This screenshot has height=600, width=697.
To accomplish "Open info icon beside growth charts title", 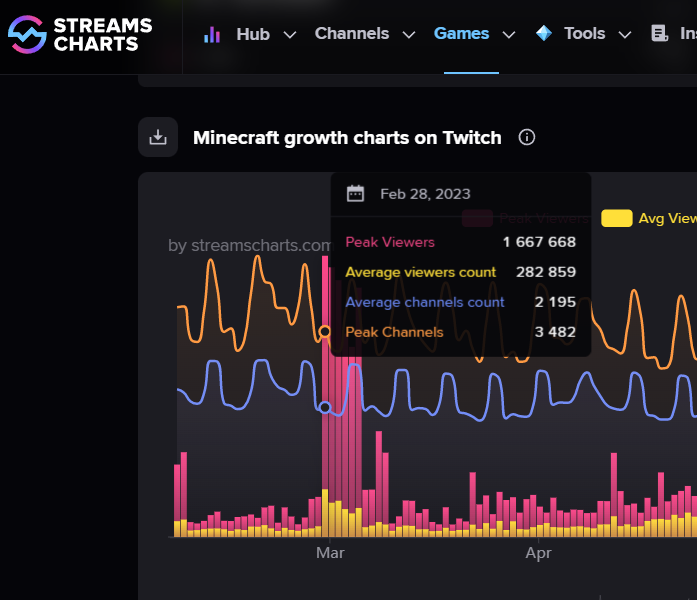I will [527, 137].
